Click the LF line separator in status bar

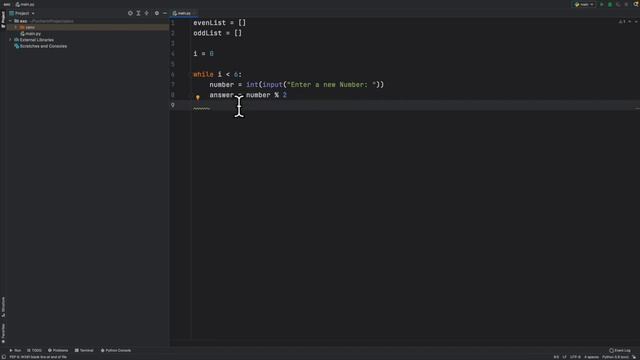point(564,357)
